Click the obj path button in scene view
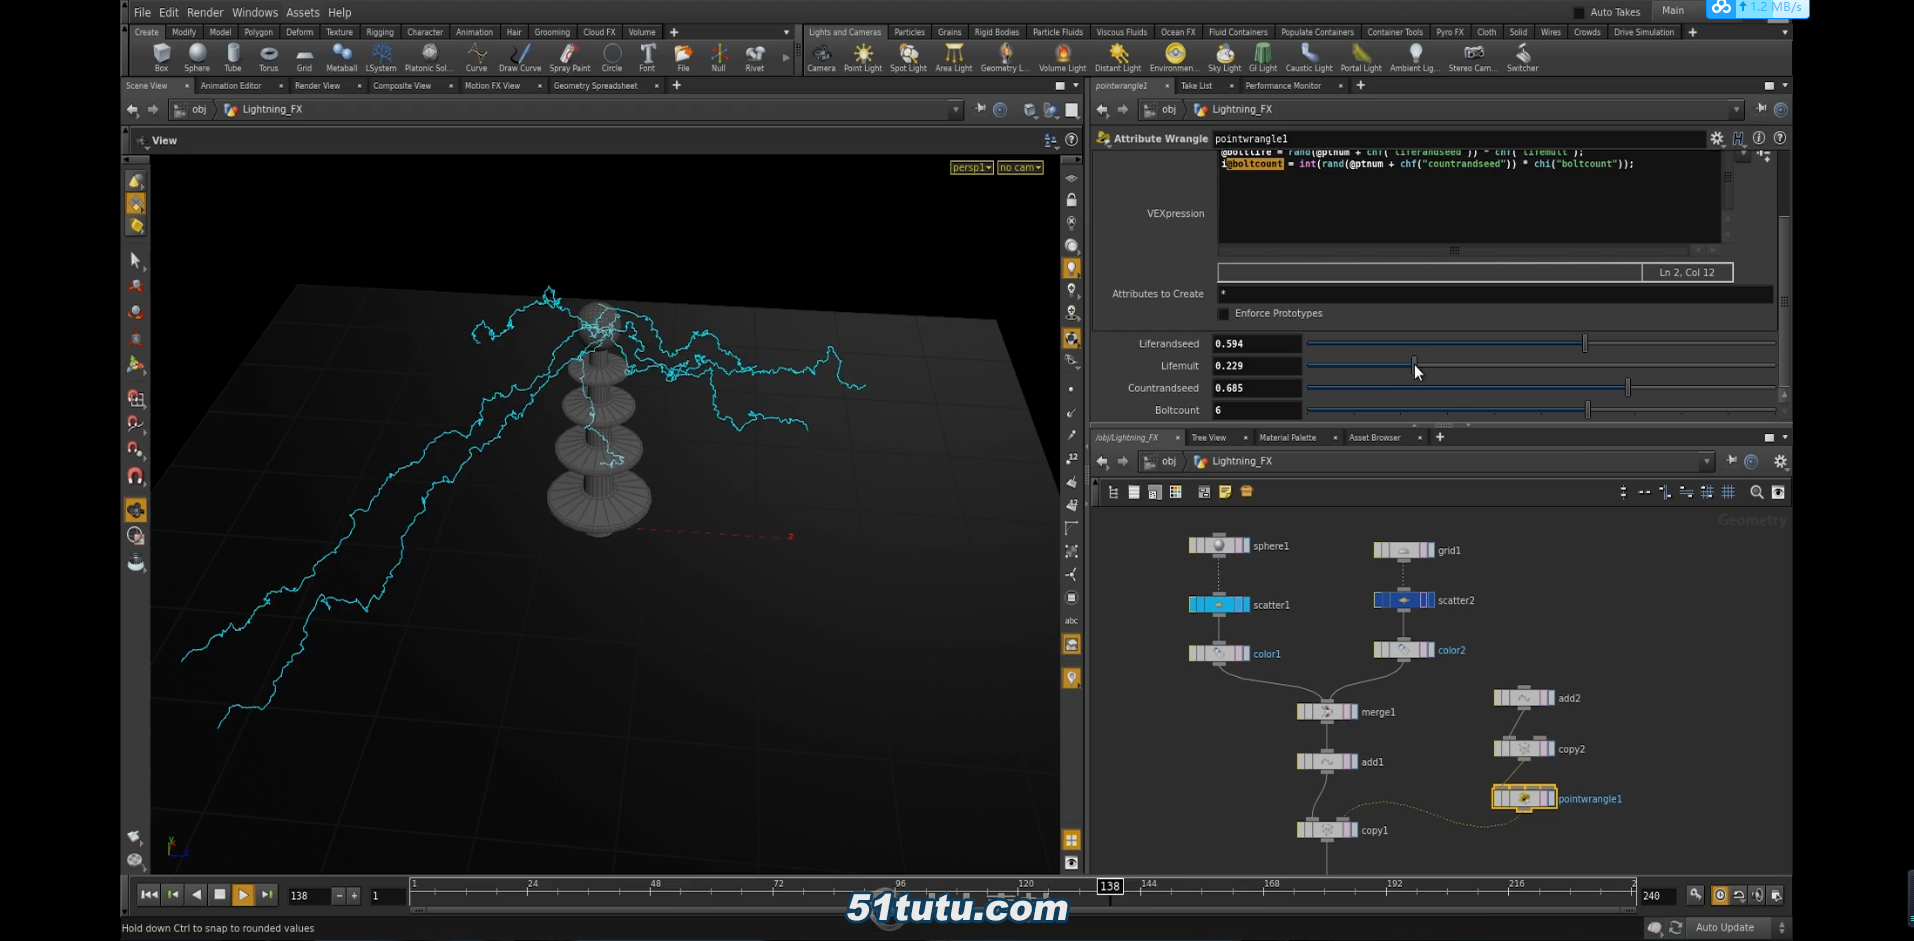The height and width of the screenshot is (941, 1914). (190, 109)
